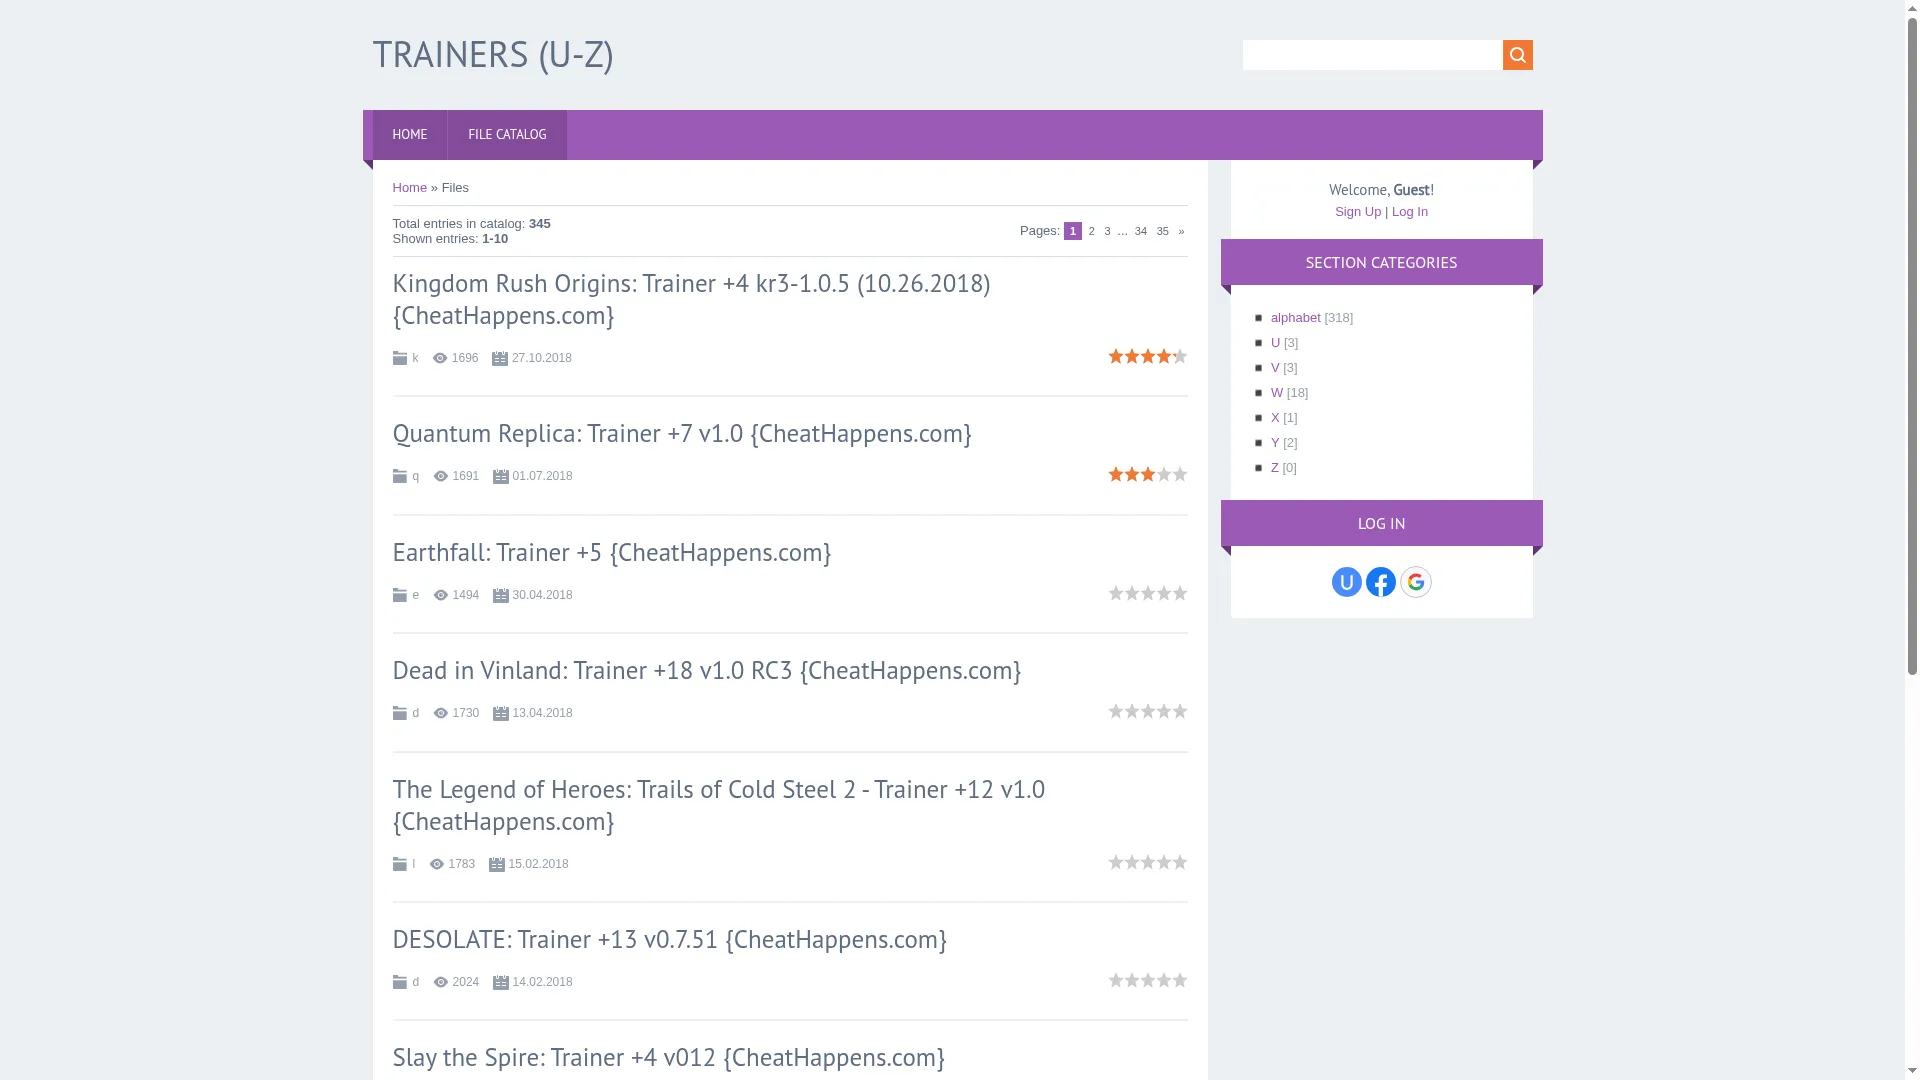The width and height of the screenshot is (1920, 1080).
Task: Click category letter e under Earthfall
Action: (x=416, y=595)
